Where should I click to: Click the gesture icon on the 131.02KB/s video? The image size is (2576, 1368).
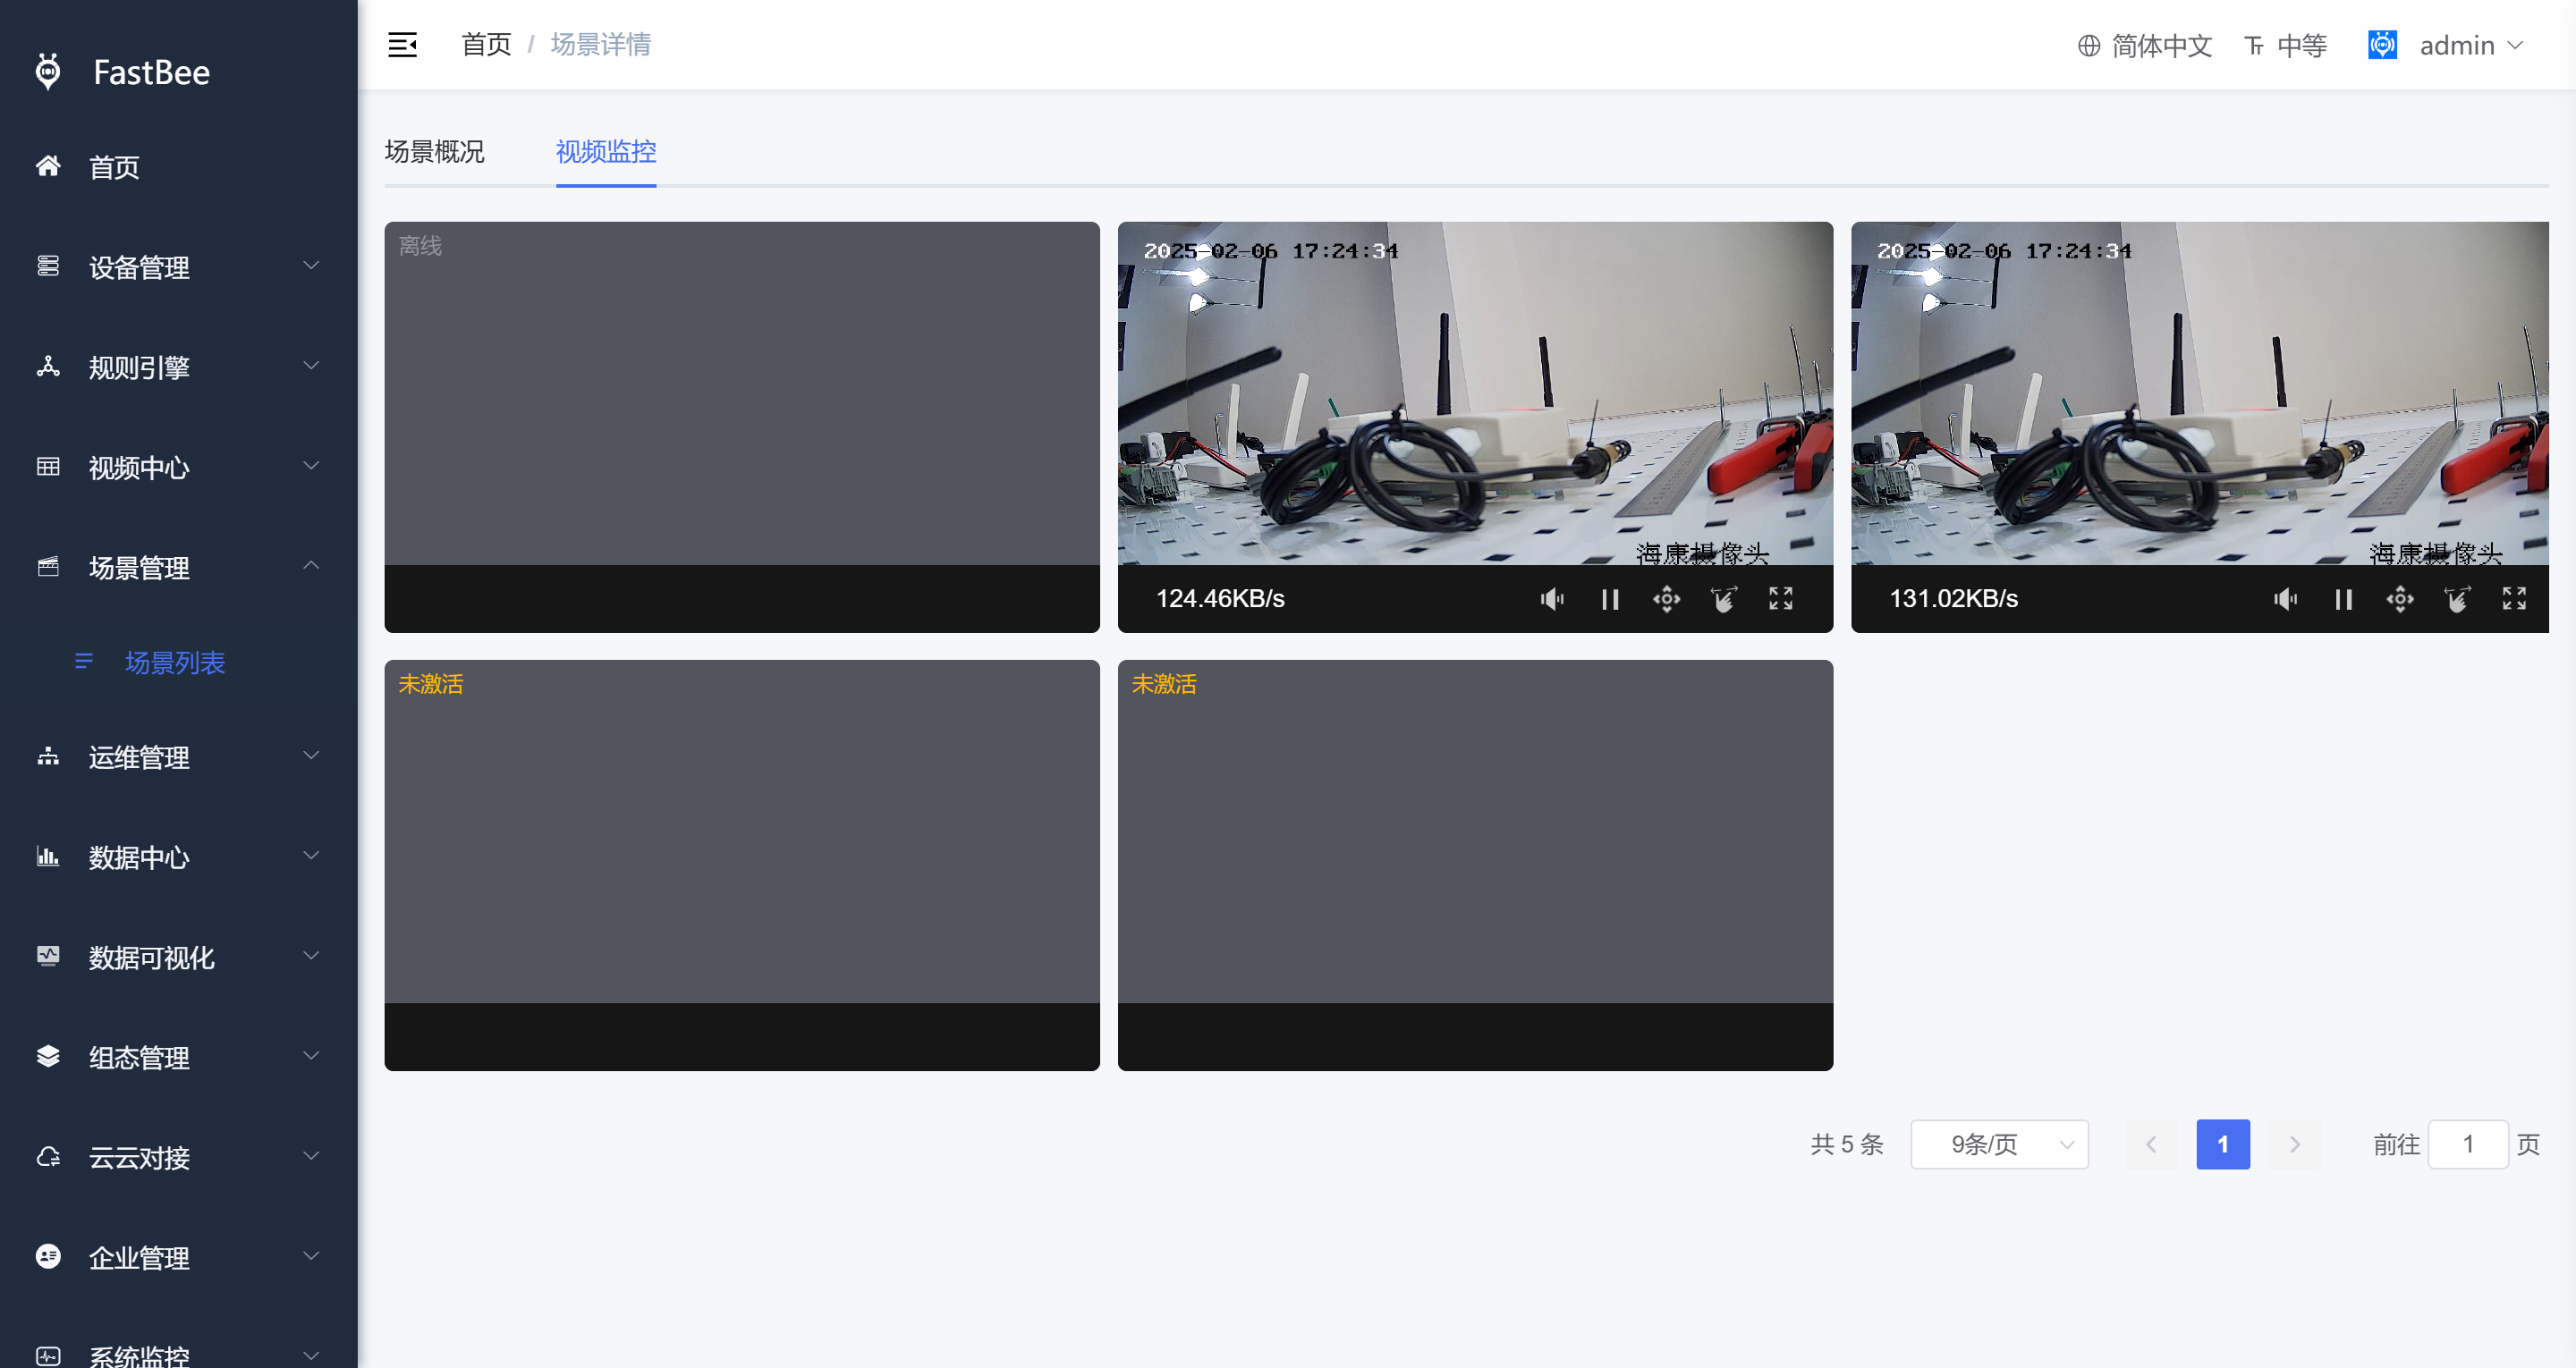tap(2457, 599)
